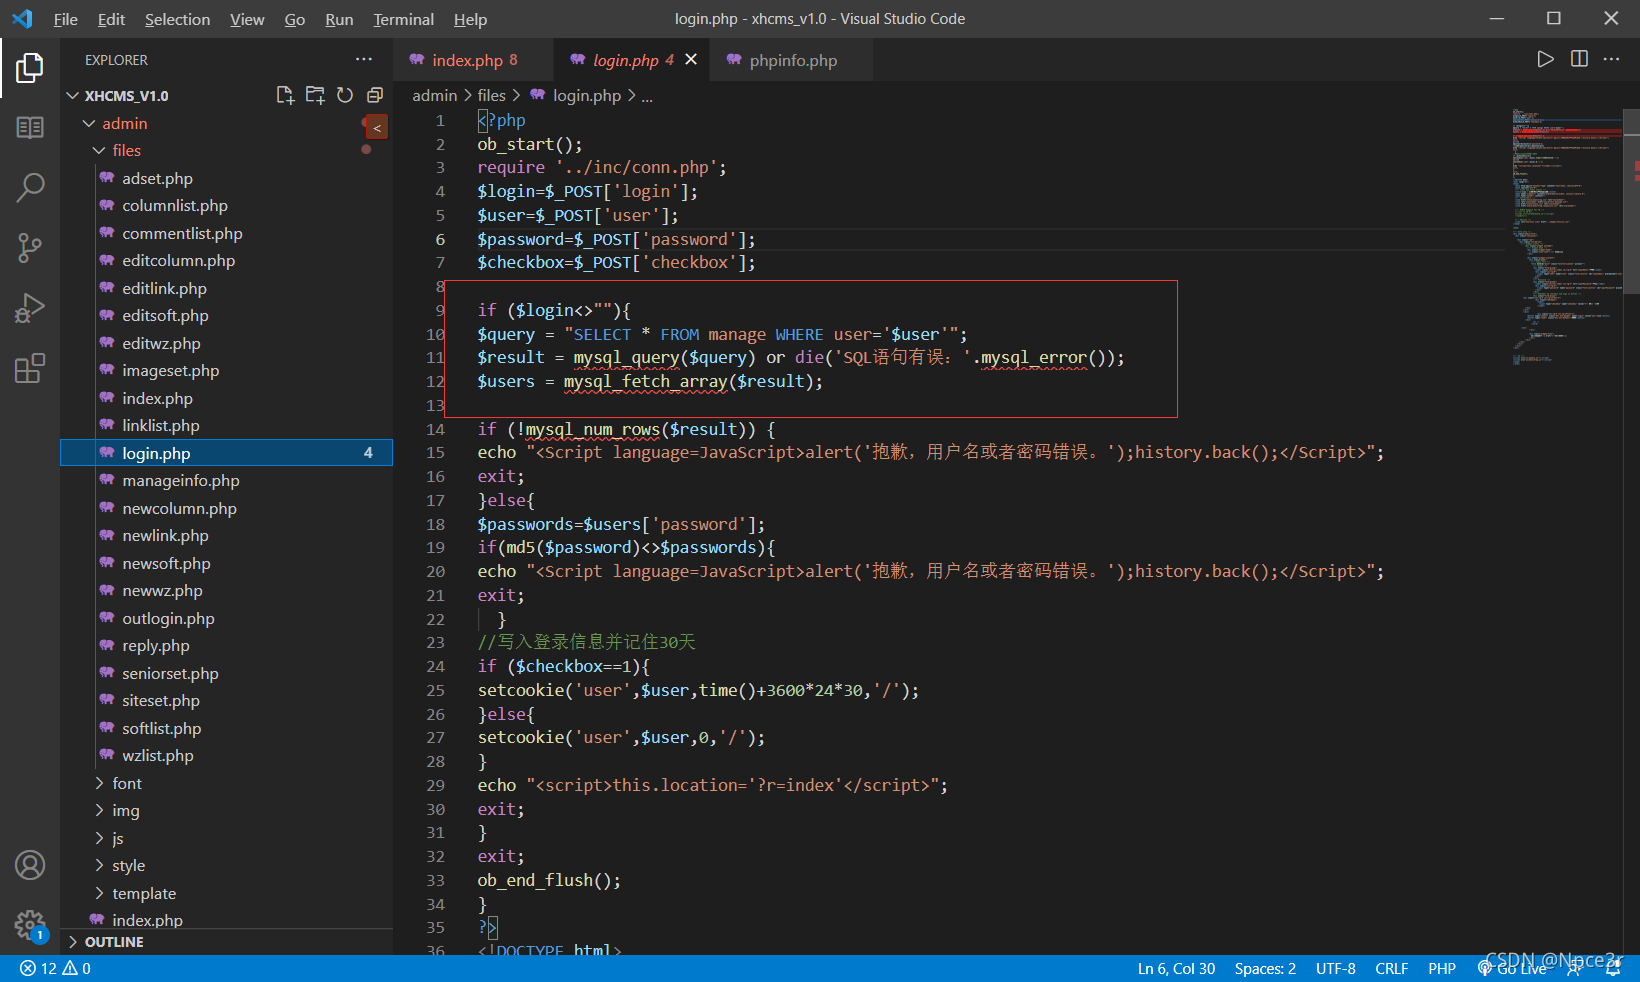Image resolution: width=1640 pixels, height=982 pixels.
Task: Open the Search view
Action: coord(30,187)
